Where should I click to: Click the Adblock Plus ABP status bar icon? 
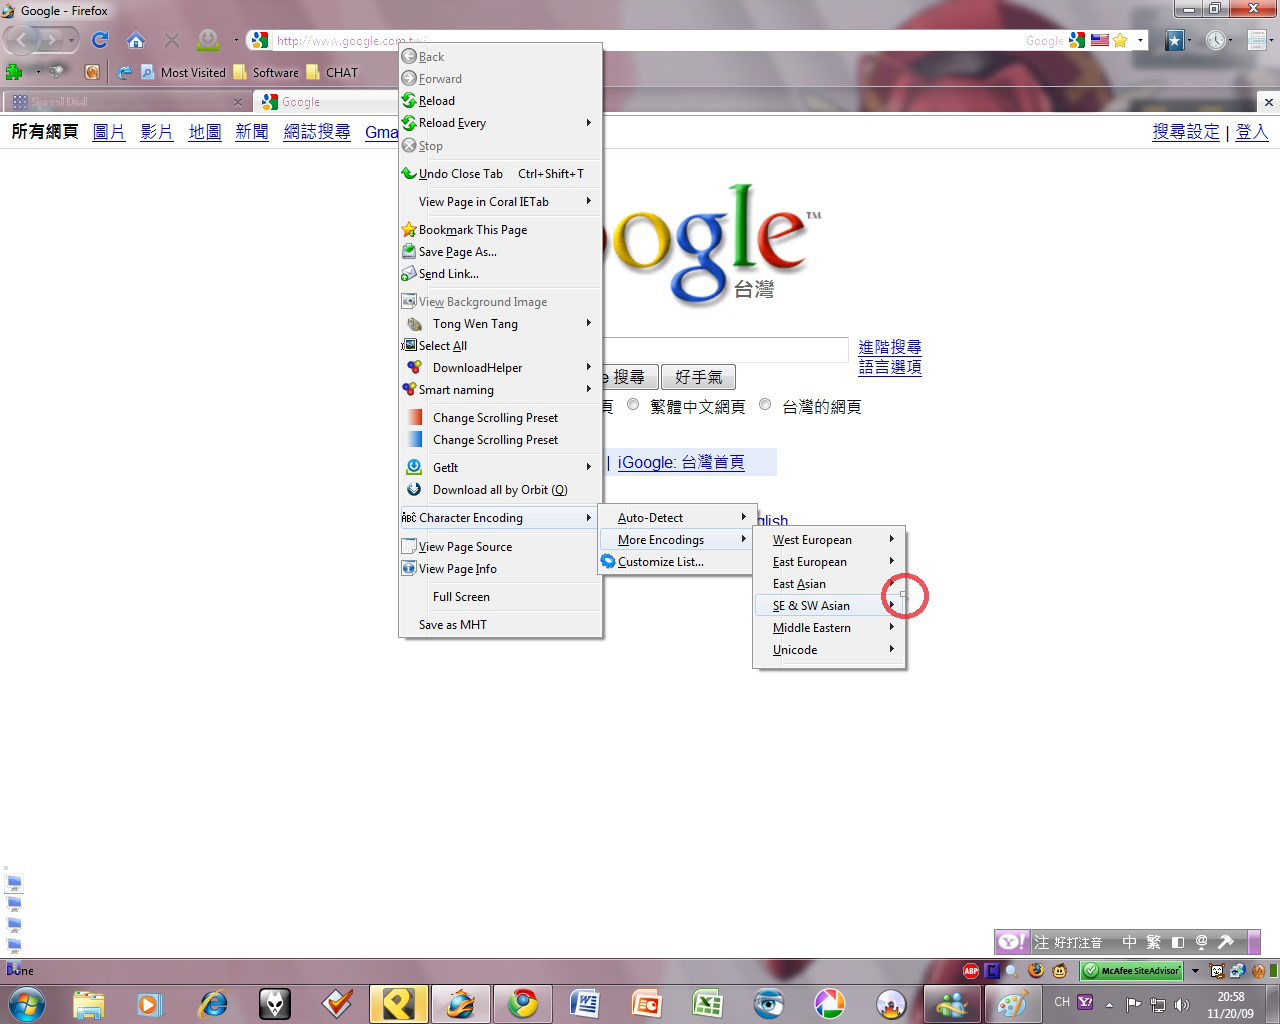coord(970,970)
